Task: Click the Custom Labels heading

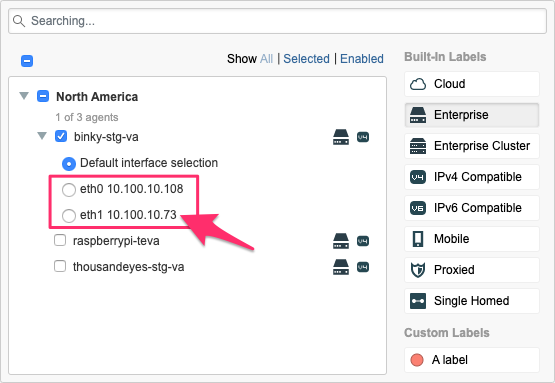Action: (x=447, y=333)
